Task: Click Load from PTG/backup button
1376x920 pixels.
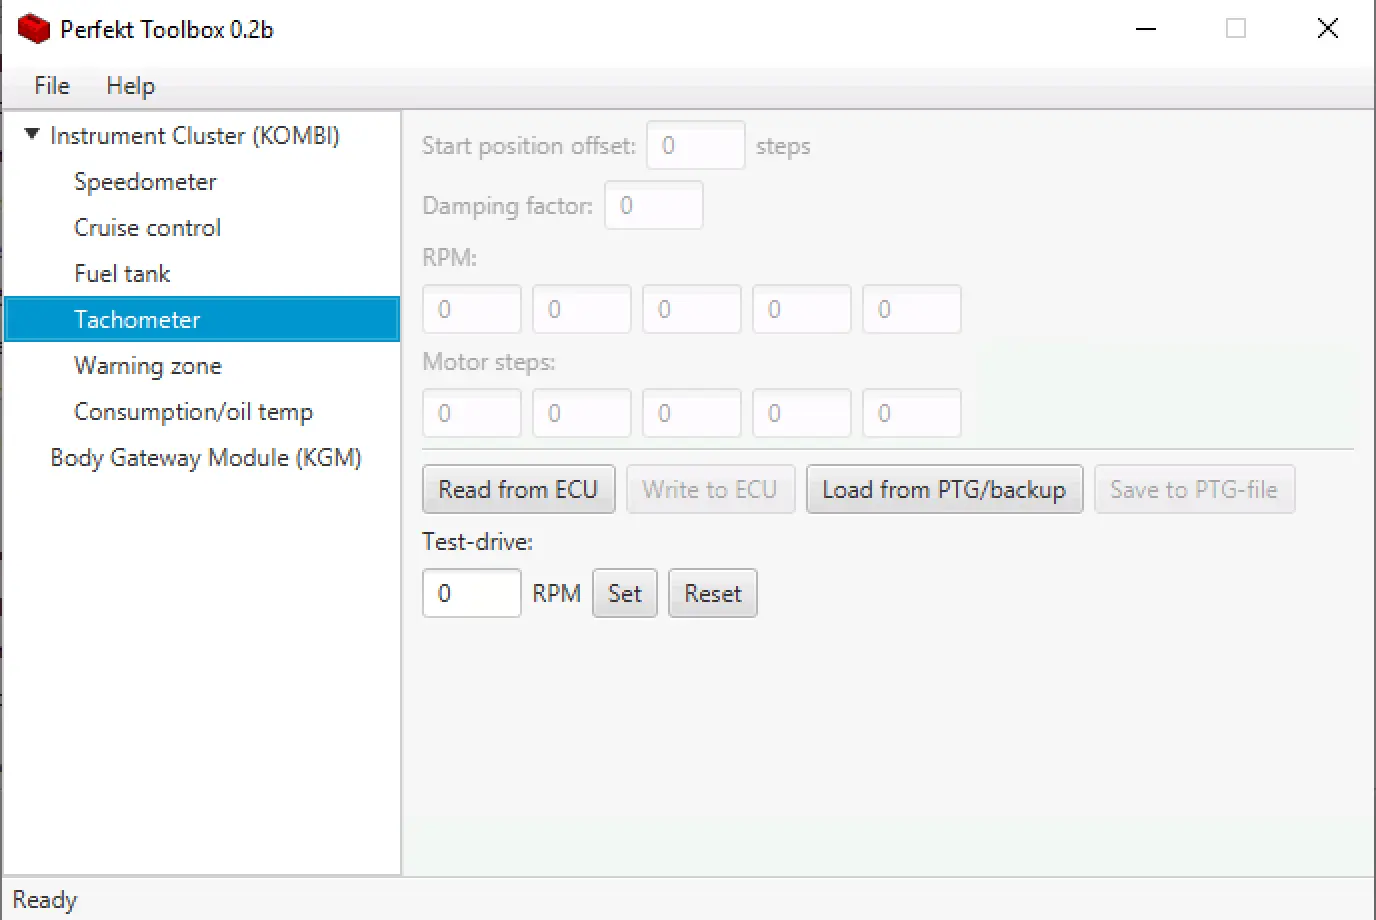Action: click(943, 490)
